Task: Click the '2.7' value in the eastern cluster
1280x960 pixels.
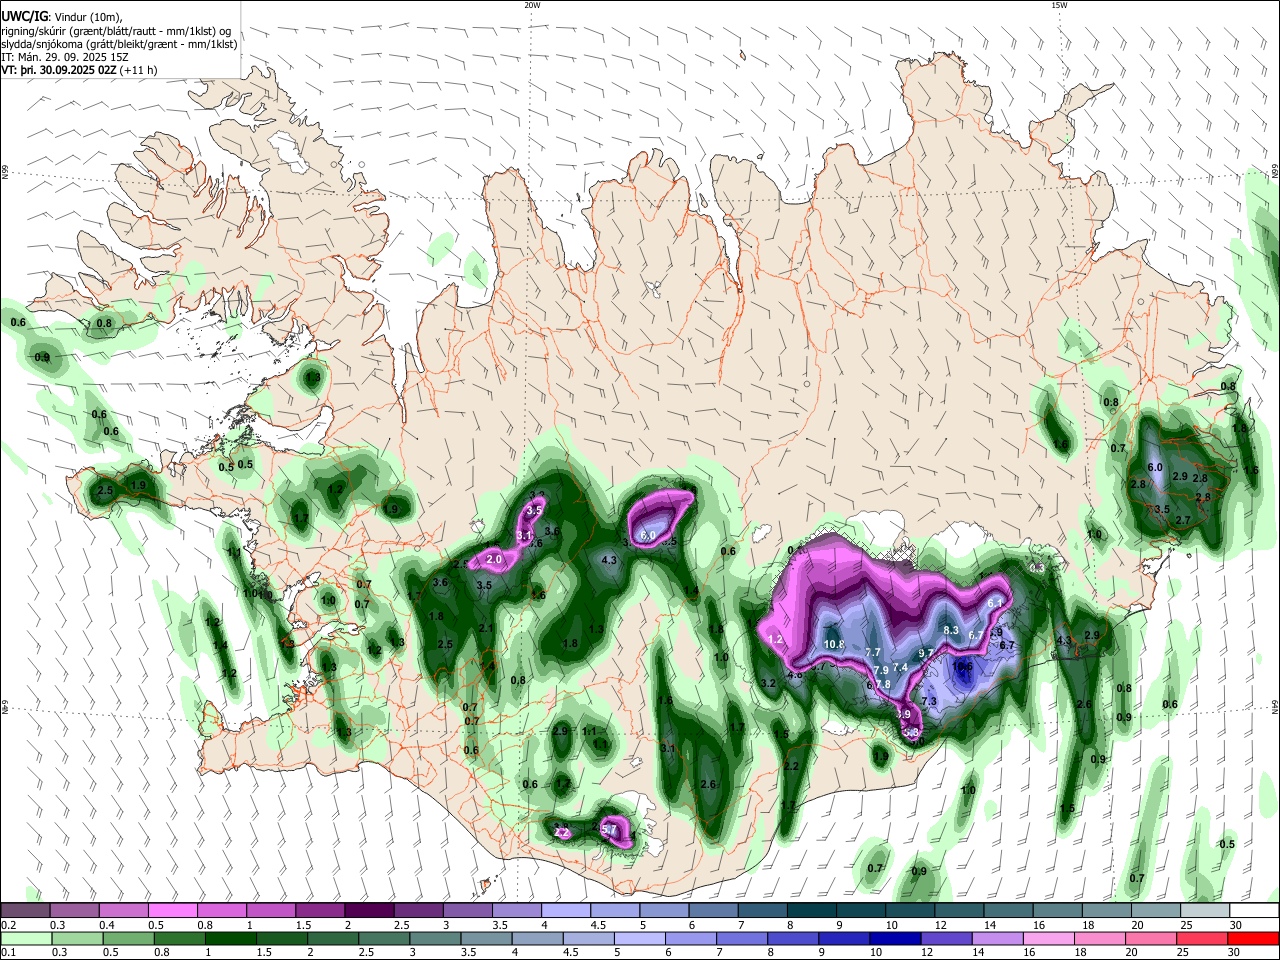Action: pyautogui.click(x=1183, y=520)
